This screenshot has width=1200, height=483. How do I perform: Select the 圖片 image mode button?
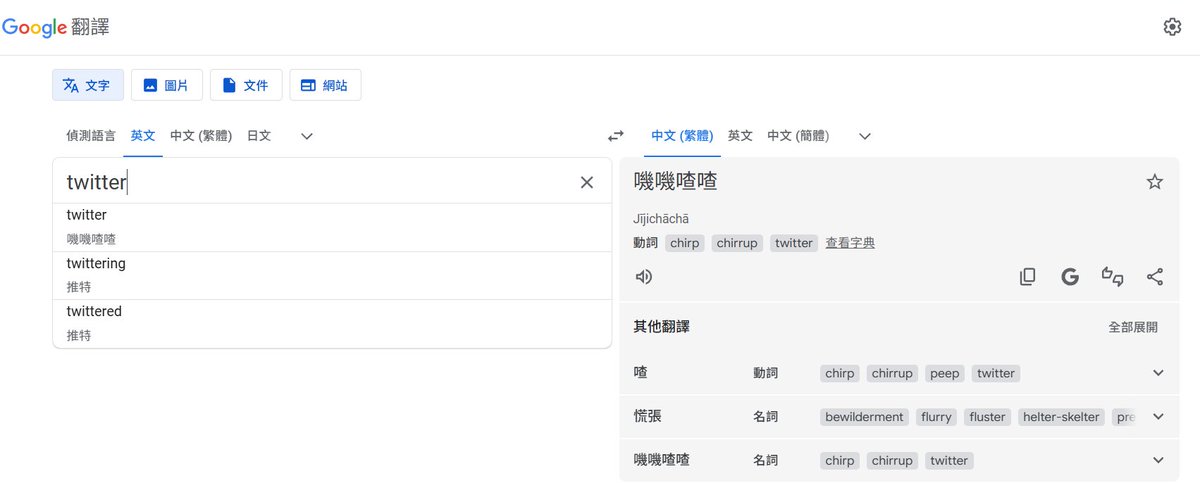point(166,85)
